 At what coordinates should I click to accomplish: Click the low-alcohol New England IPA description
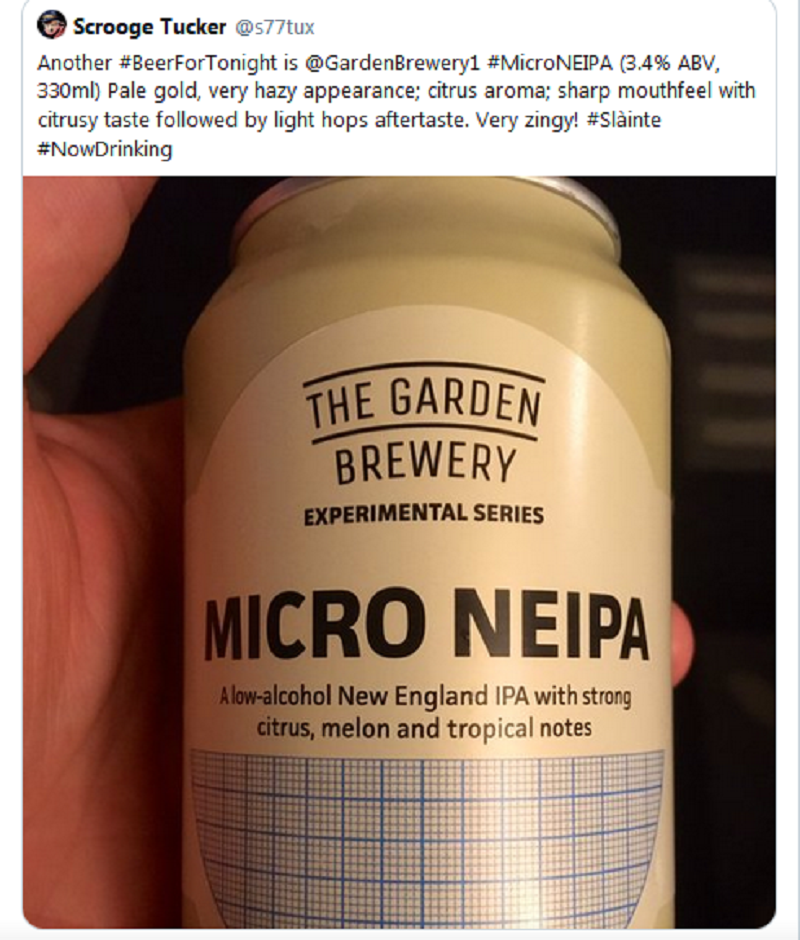pyautogui.click(x=425, y=712)
